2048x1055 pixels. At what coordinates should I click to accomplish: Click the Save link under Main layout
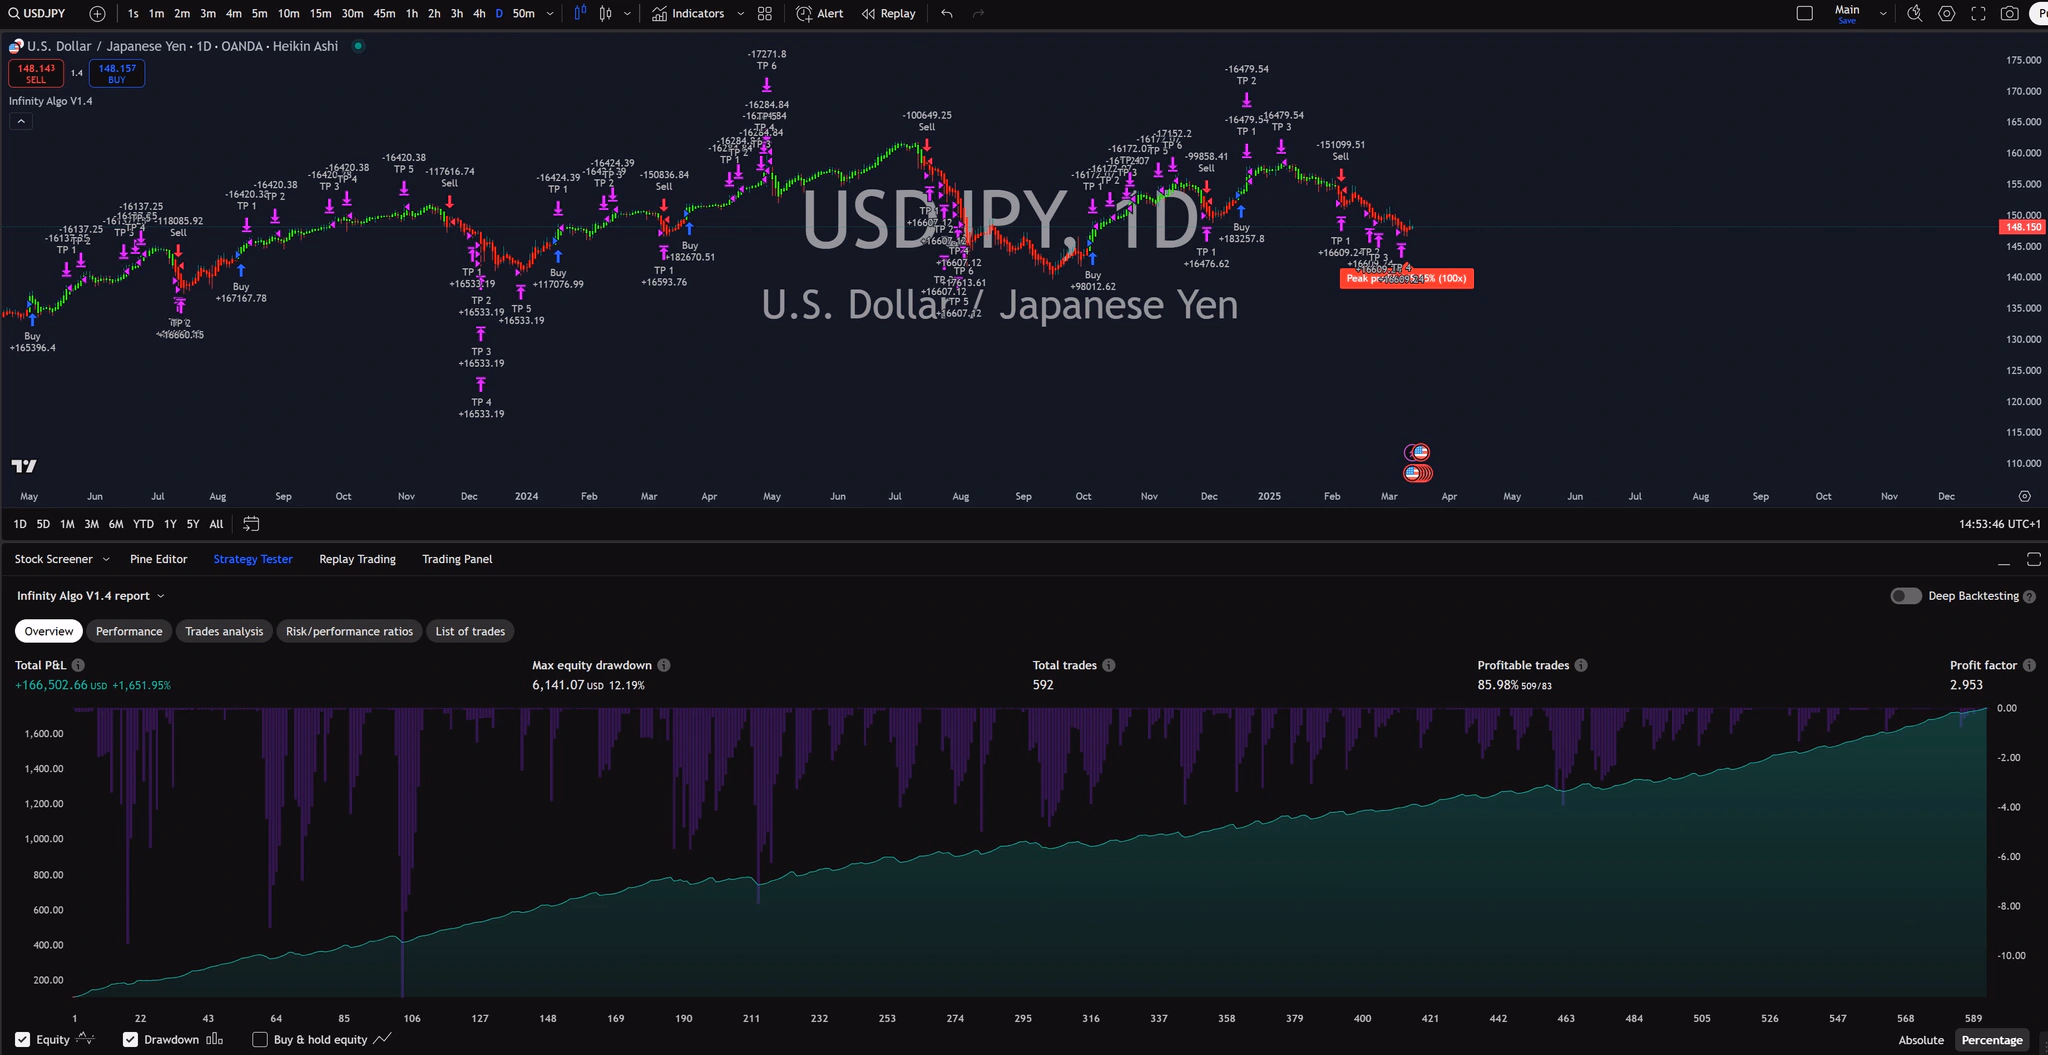tap(1847, 20)
